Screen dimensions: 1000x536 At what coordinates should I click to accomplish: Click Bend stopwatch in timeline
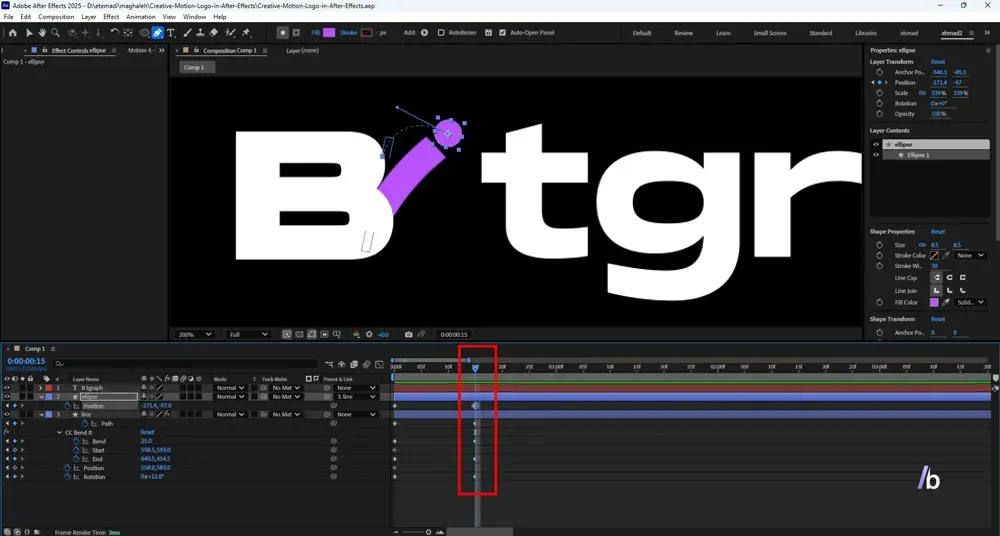tap(77, 442)
